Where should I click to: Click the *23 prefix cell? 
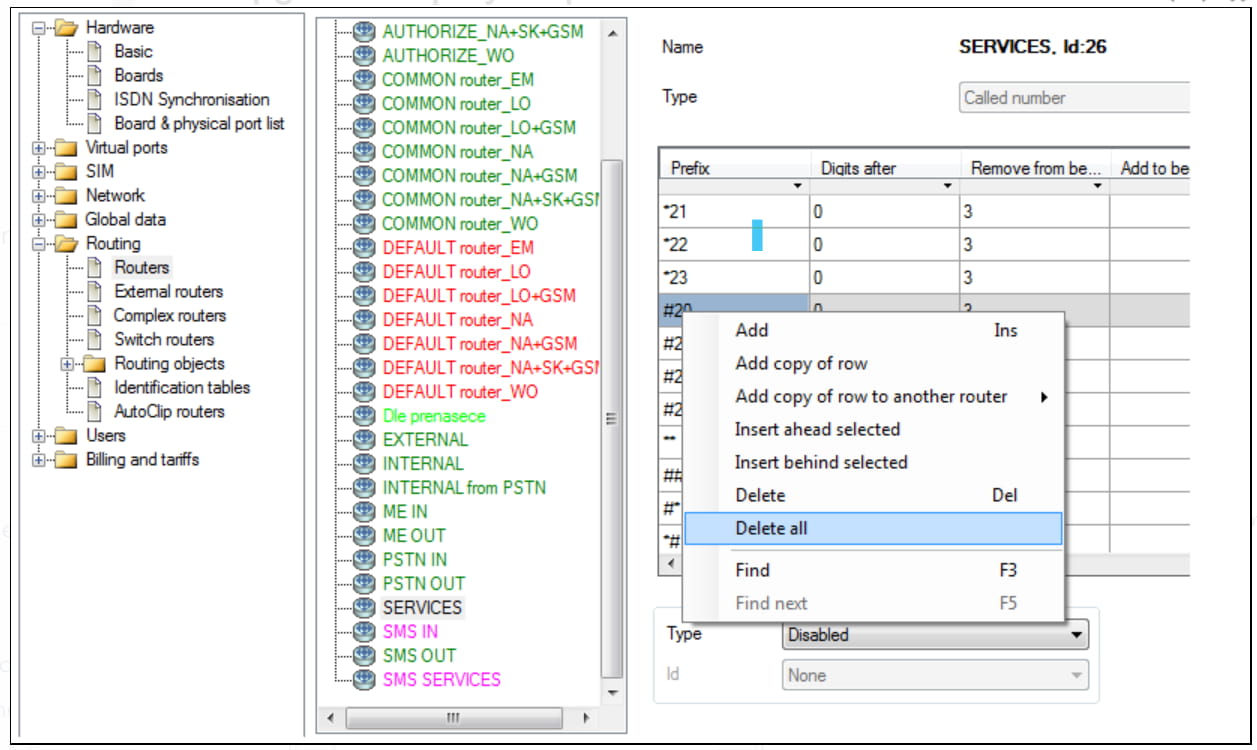(734, 278)
